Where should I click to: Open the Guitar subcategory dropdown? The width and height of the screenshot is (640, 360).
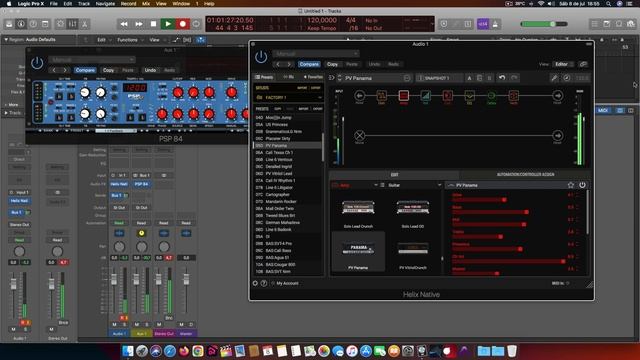(x=411, y=185)
